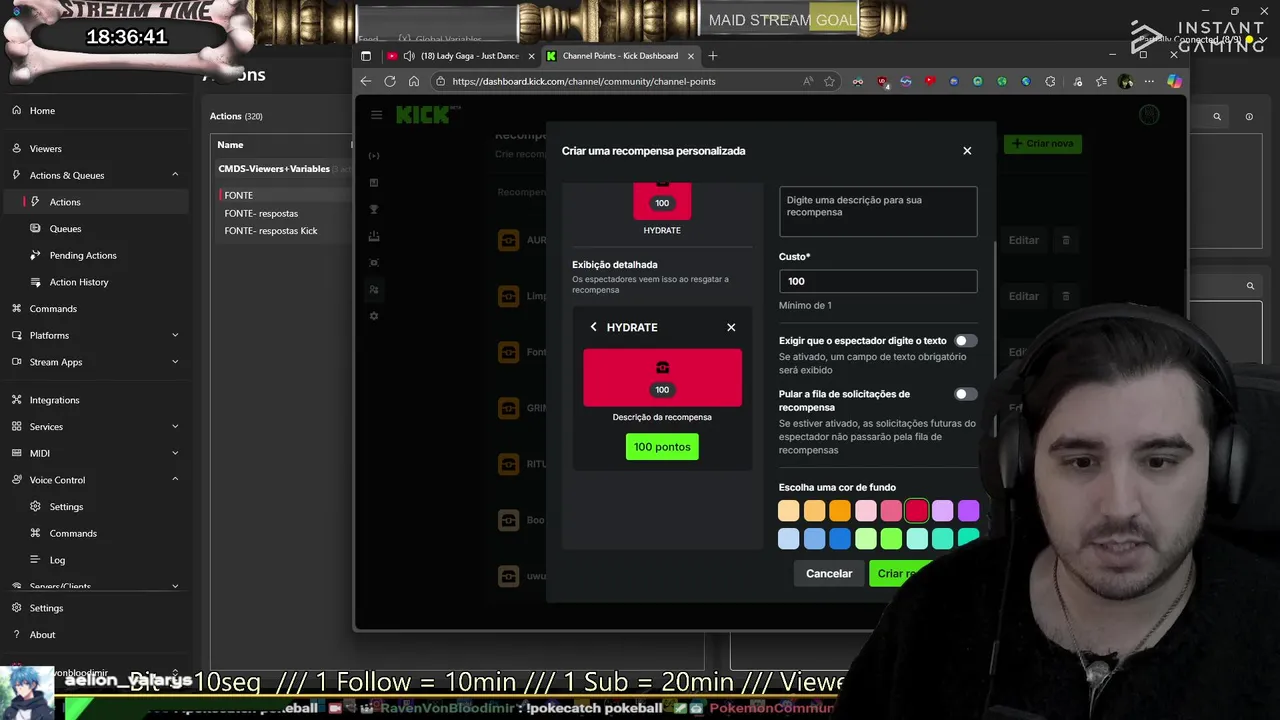The width and height of the screenshot is (1280, 720).
Task: Click the CMDS-Viewers+Variables group header
Action: 274,169
